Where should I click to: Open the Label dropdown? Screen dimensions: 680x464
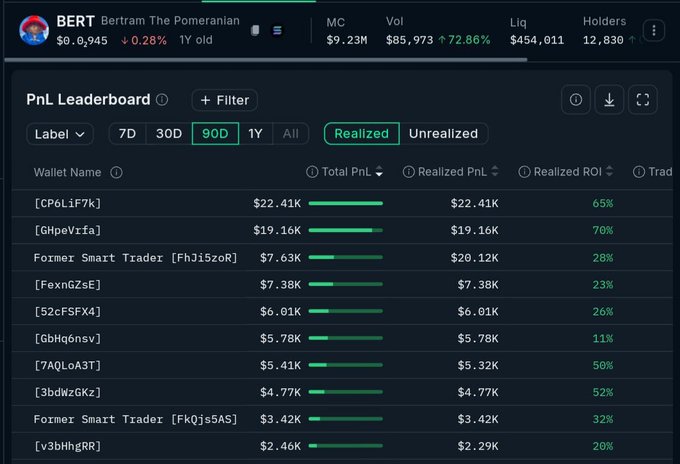pyautogui.click(x=60, y=134)
